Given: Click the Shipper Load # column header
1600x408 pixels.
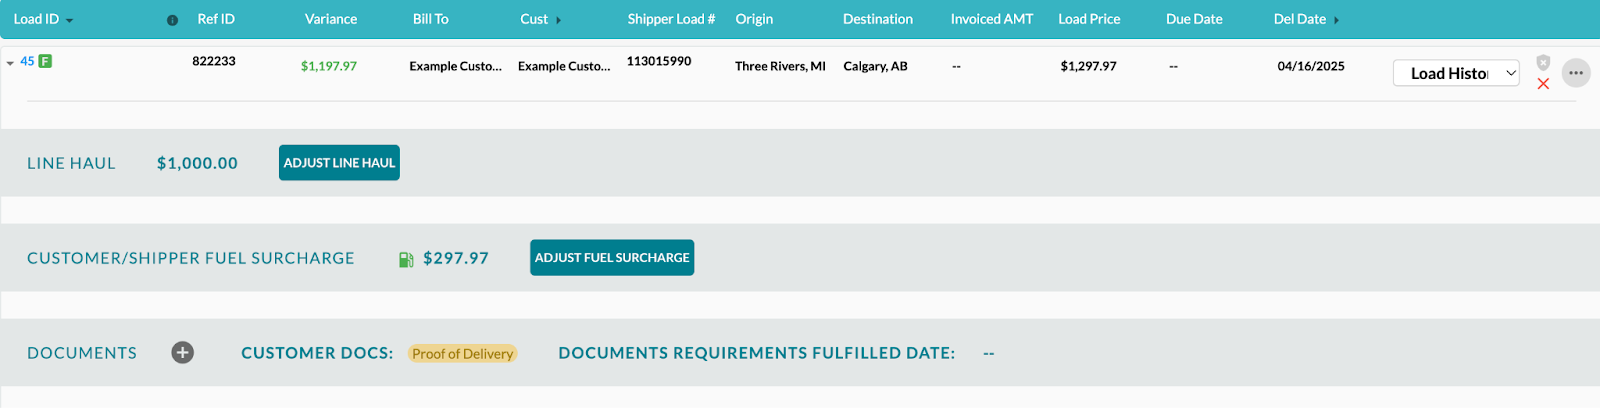Looking at the screenshot, I should [x=671, y=19].
